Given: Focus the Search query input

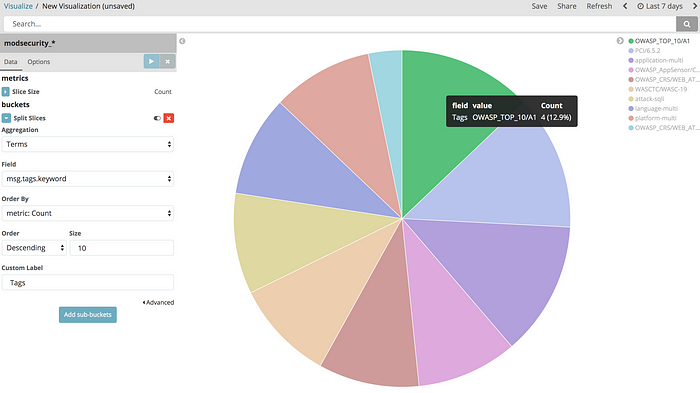Looking at the screenshot, I should tap(340, 24).
